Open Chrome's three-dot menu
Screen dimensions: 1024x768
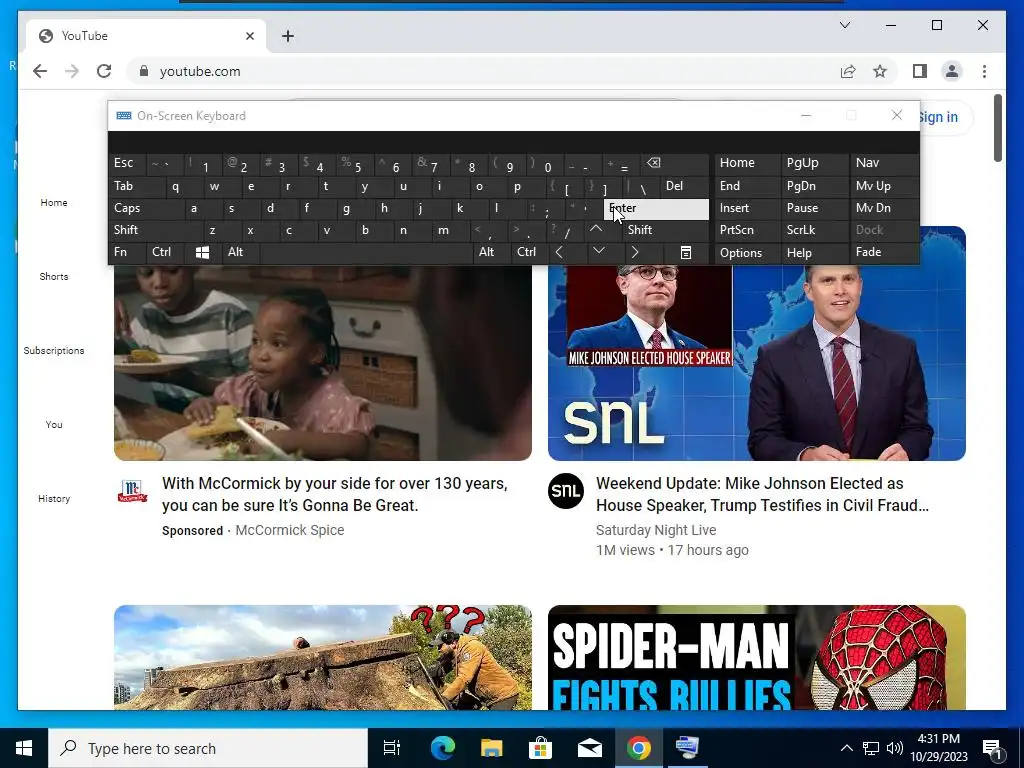click(984, 71)
